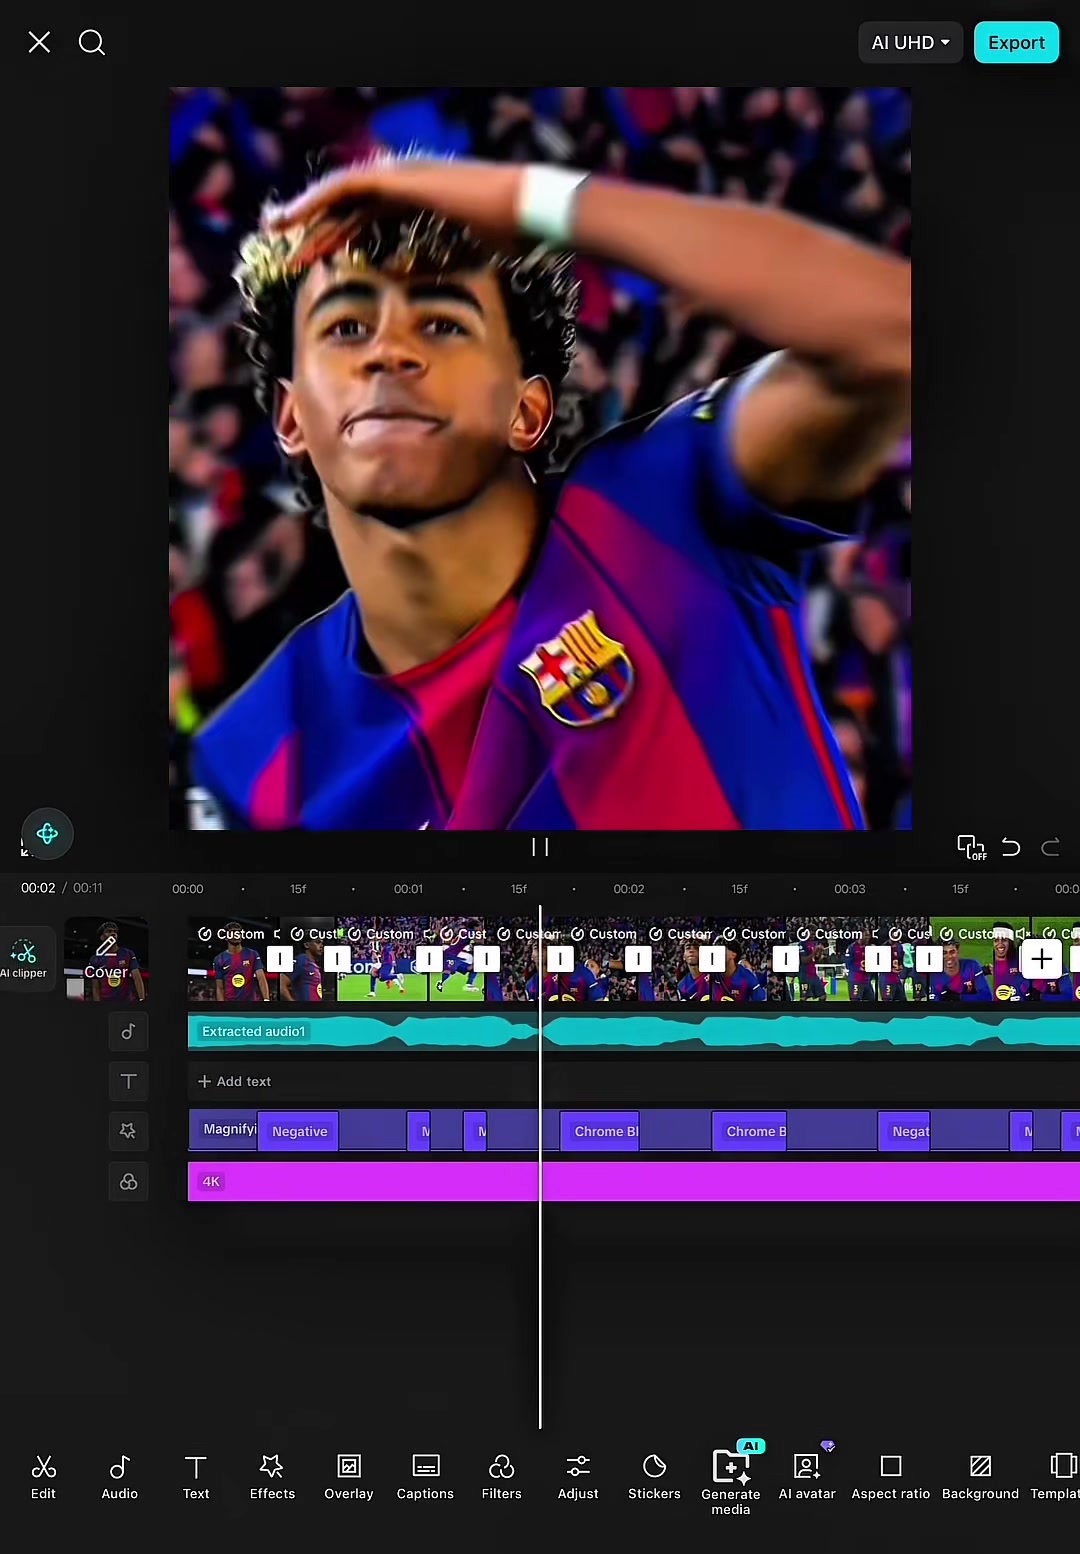Screen dimensions: 1080x1554
Task: Close the editor with the X icon
Action: click(39, 42)
